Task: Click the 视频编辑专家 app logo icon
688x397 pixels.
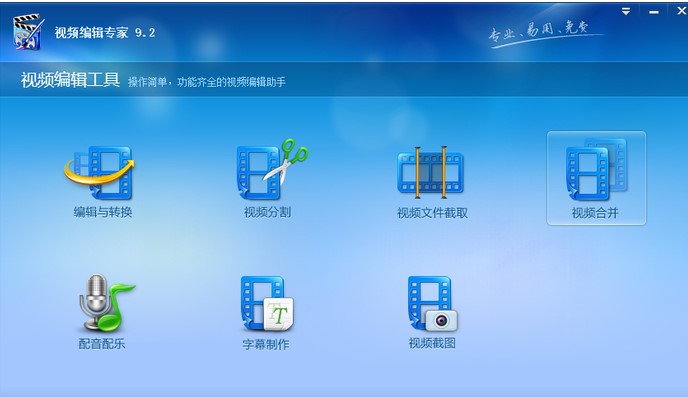Action: point(28,32)
